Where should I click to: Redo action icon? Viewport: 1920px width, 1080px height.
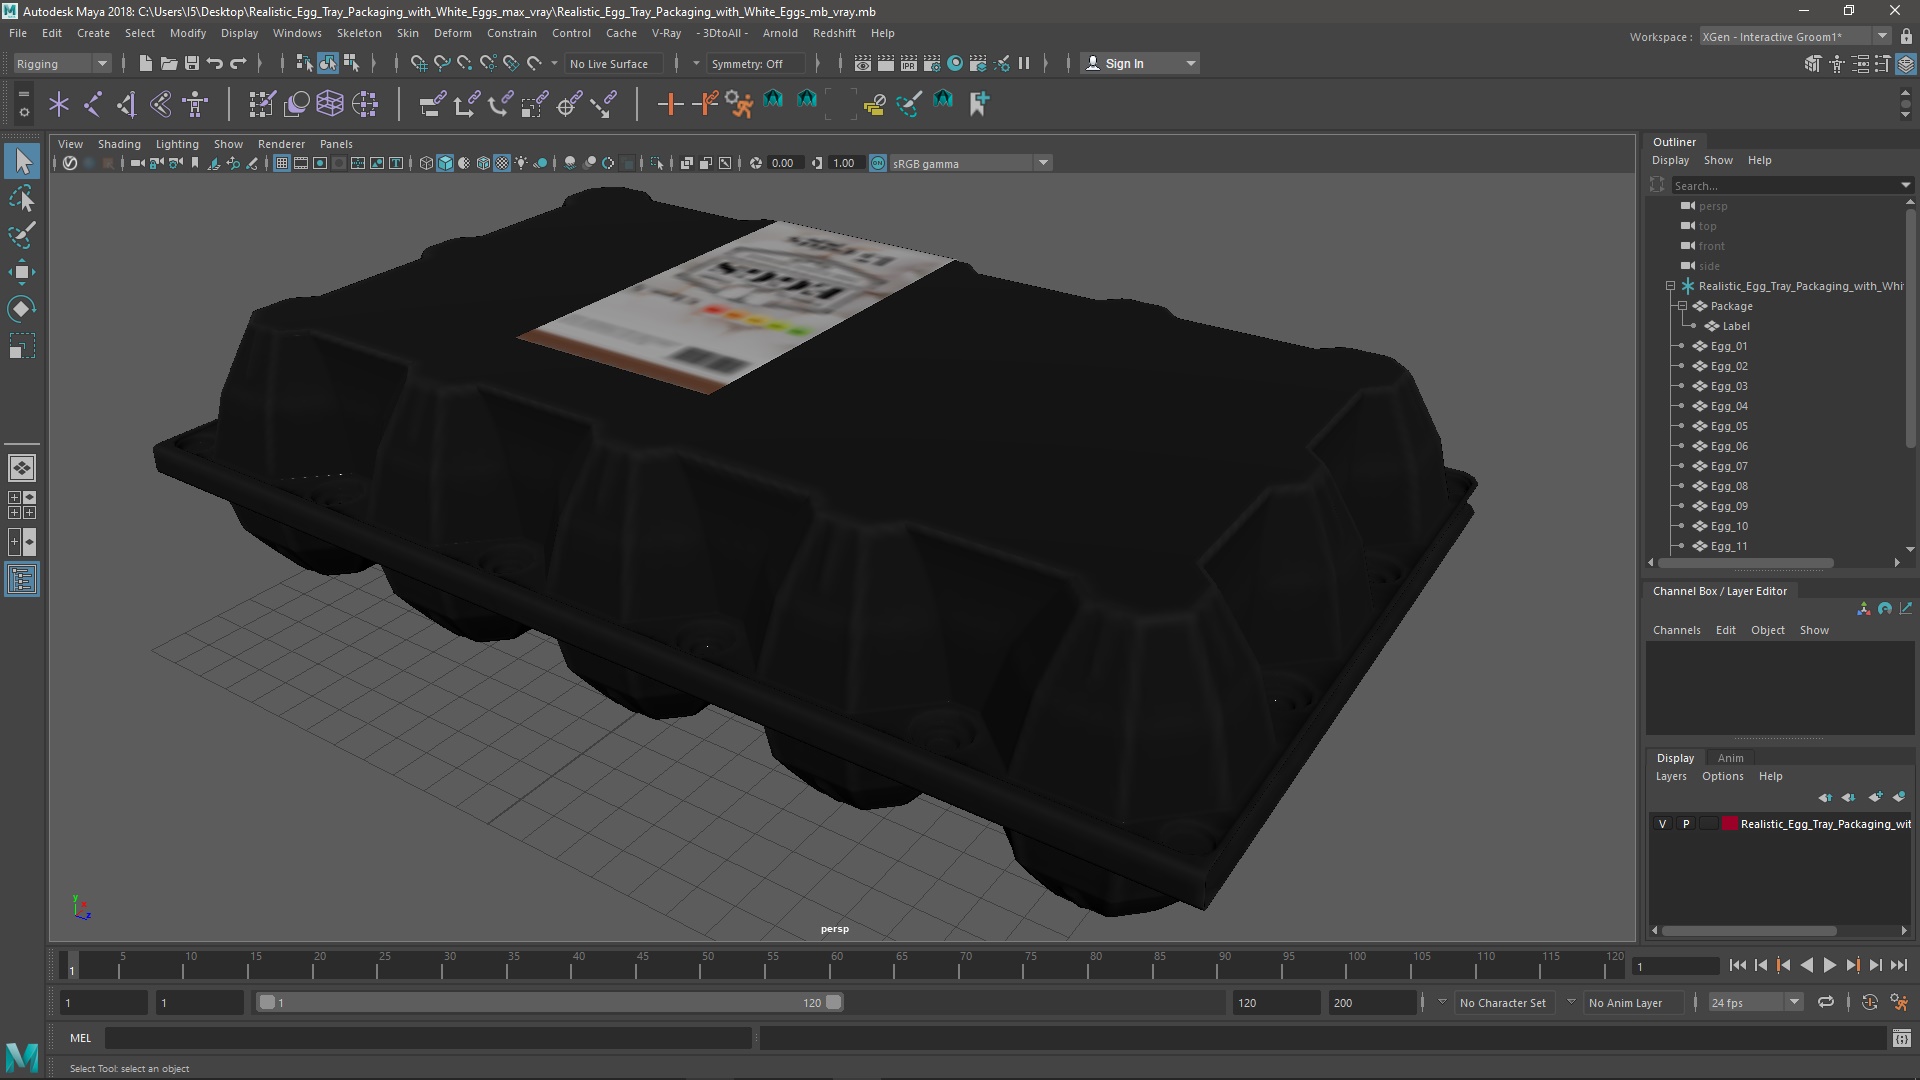coord(238,63)
